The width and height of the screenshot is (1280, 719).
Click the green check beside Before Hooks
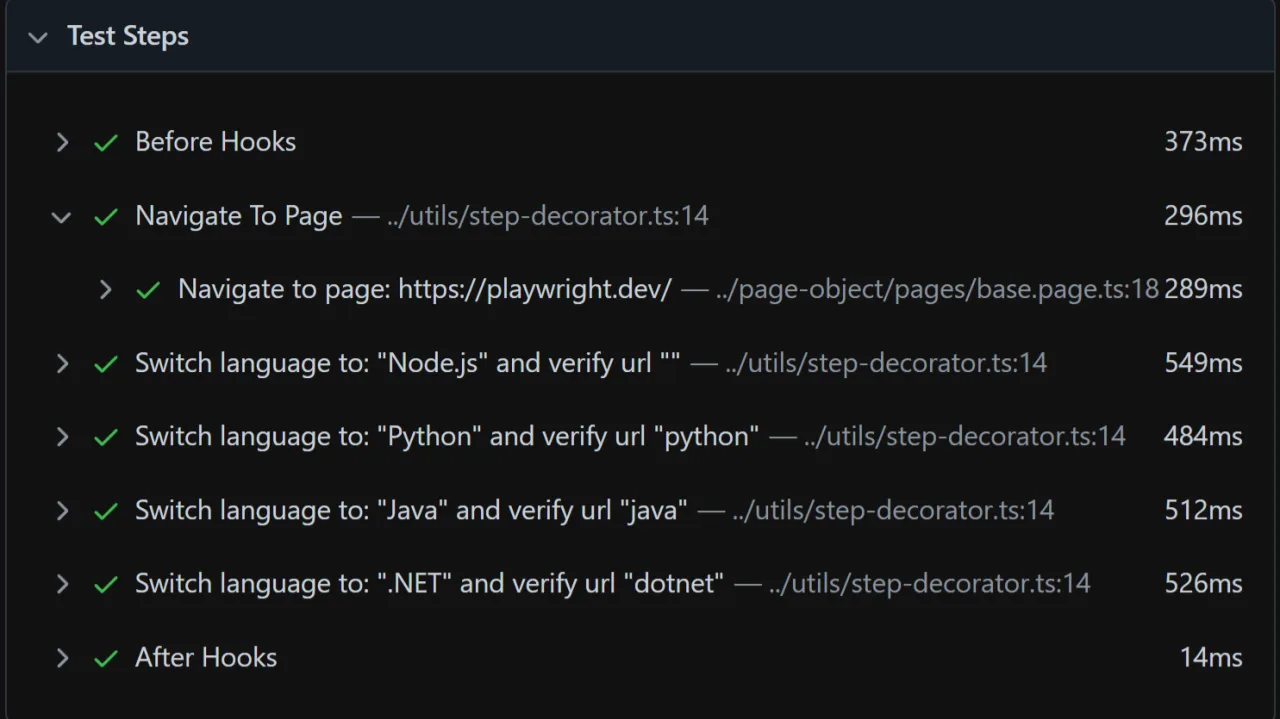(x=106, y=143)
